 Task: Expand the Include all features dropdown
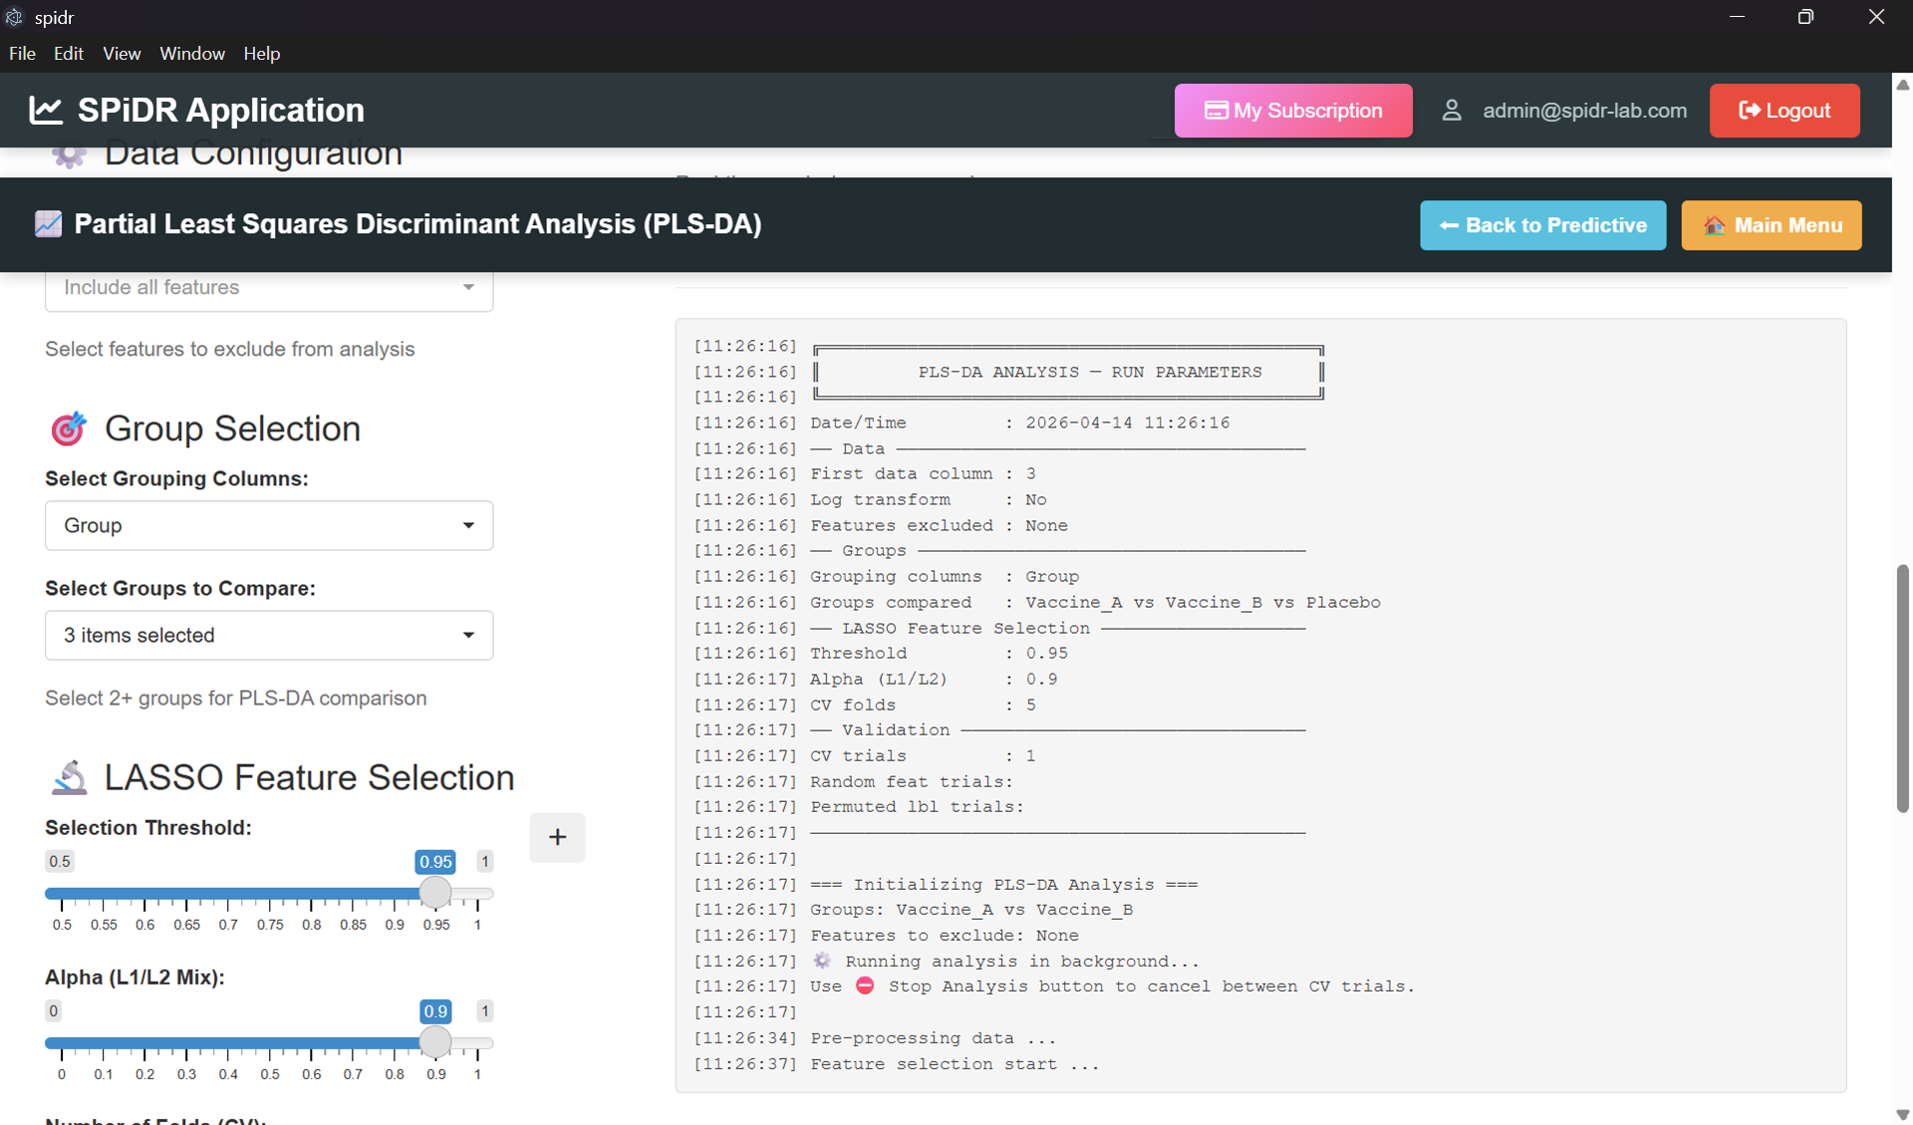269,290
